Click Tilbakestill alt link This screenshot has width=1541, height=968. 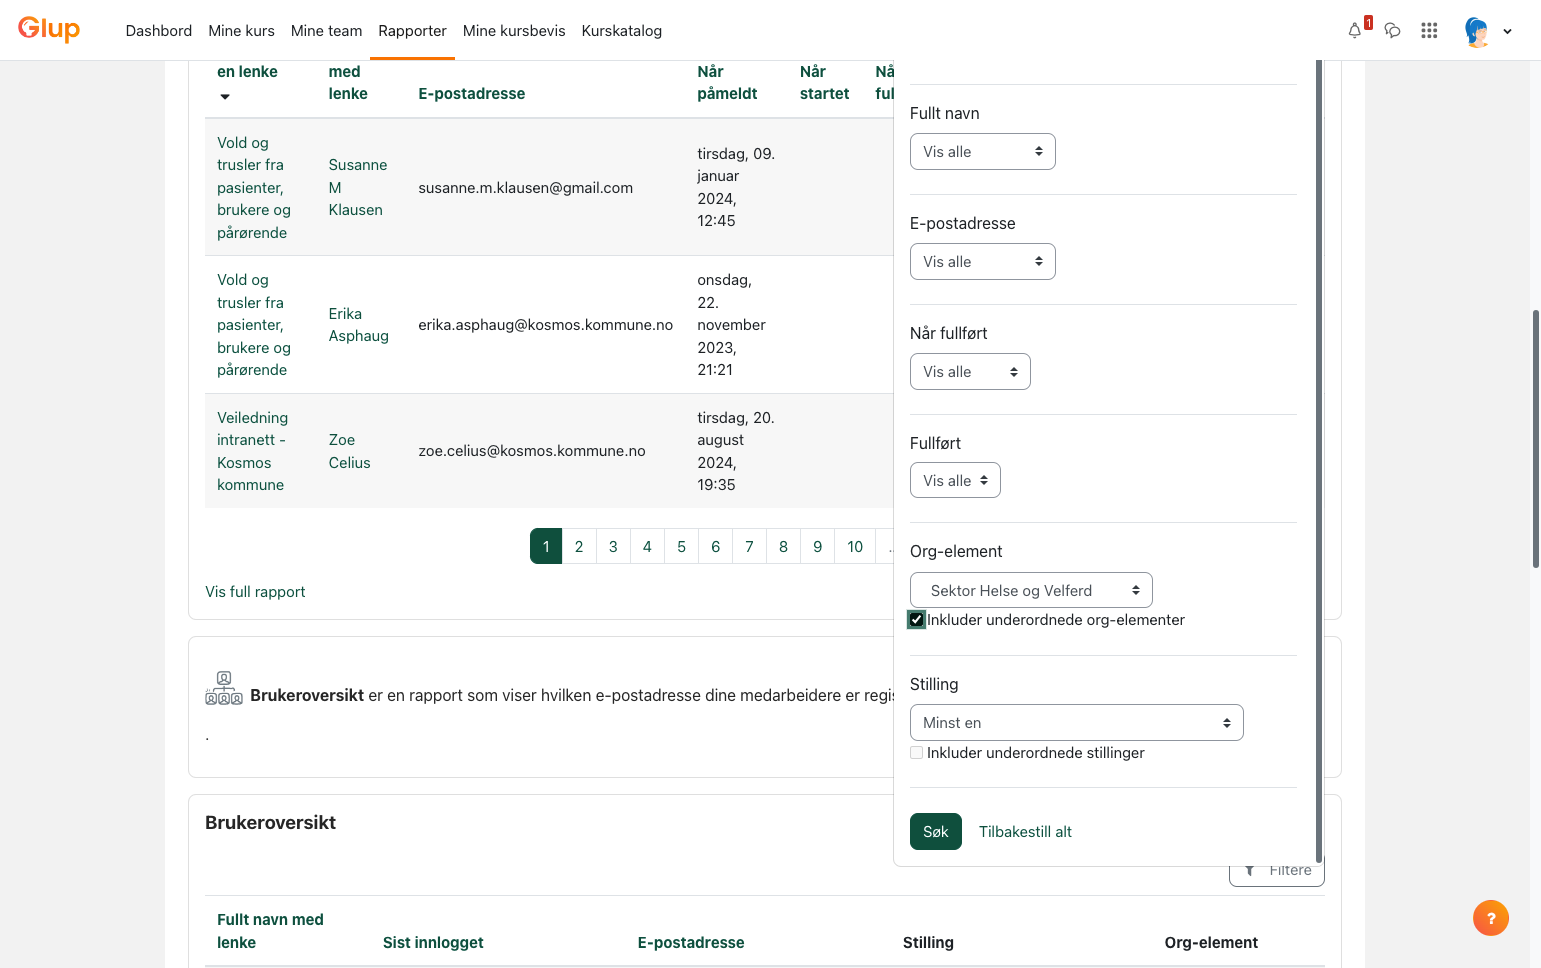click(x=1025, y=832)
